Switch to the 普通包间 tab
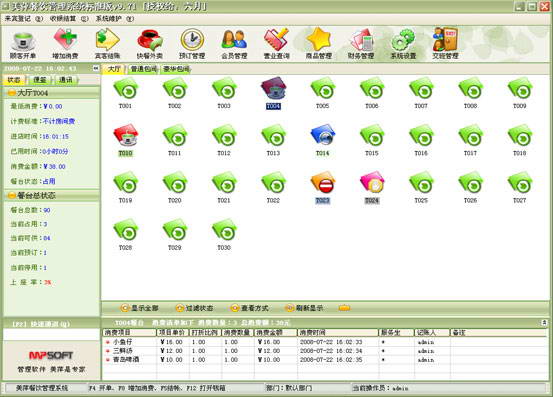553x397 pixels. pyautogui.click(x=143, y=69)
